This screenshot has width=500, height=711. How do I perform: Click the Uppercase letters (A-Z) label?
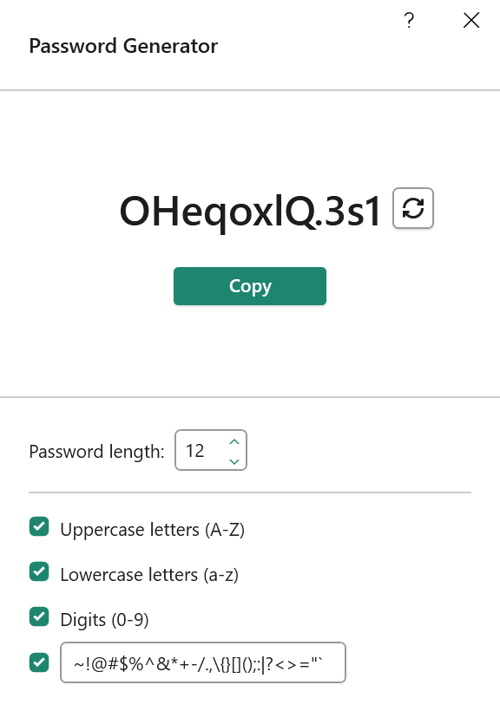tap(152, 530)
